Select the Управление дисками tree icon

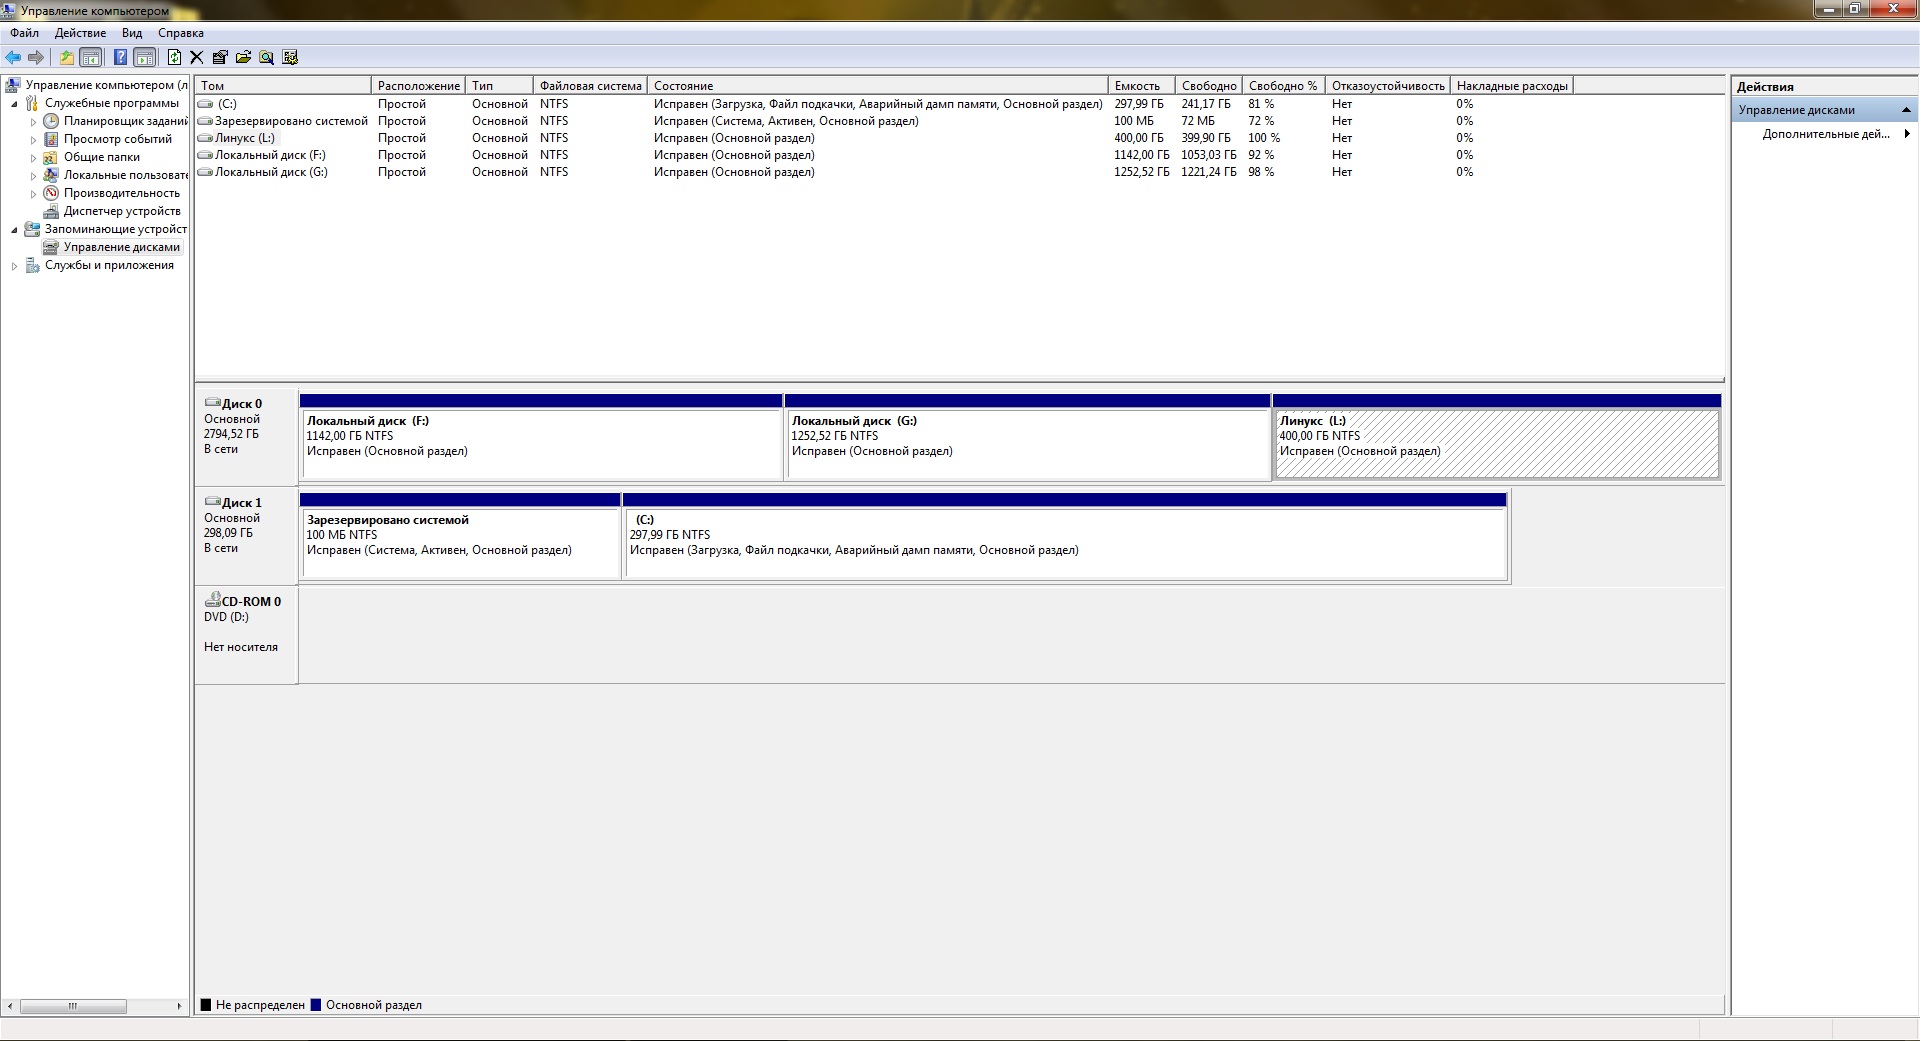(x=51, y=247)
